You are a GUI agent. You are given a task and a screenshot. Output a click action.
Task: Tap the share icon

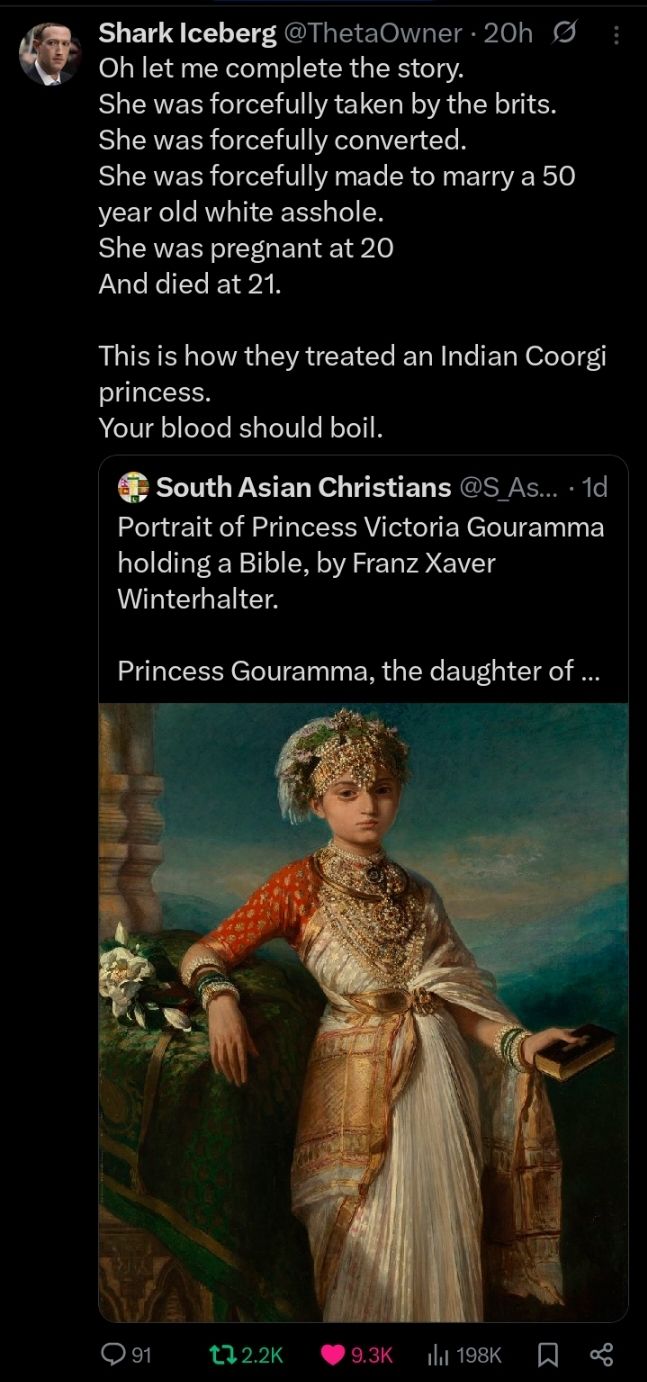click(x=601, y=1354)
